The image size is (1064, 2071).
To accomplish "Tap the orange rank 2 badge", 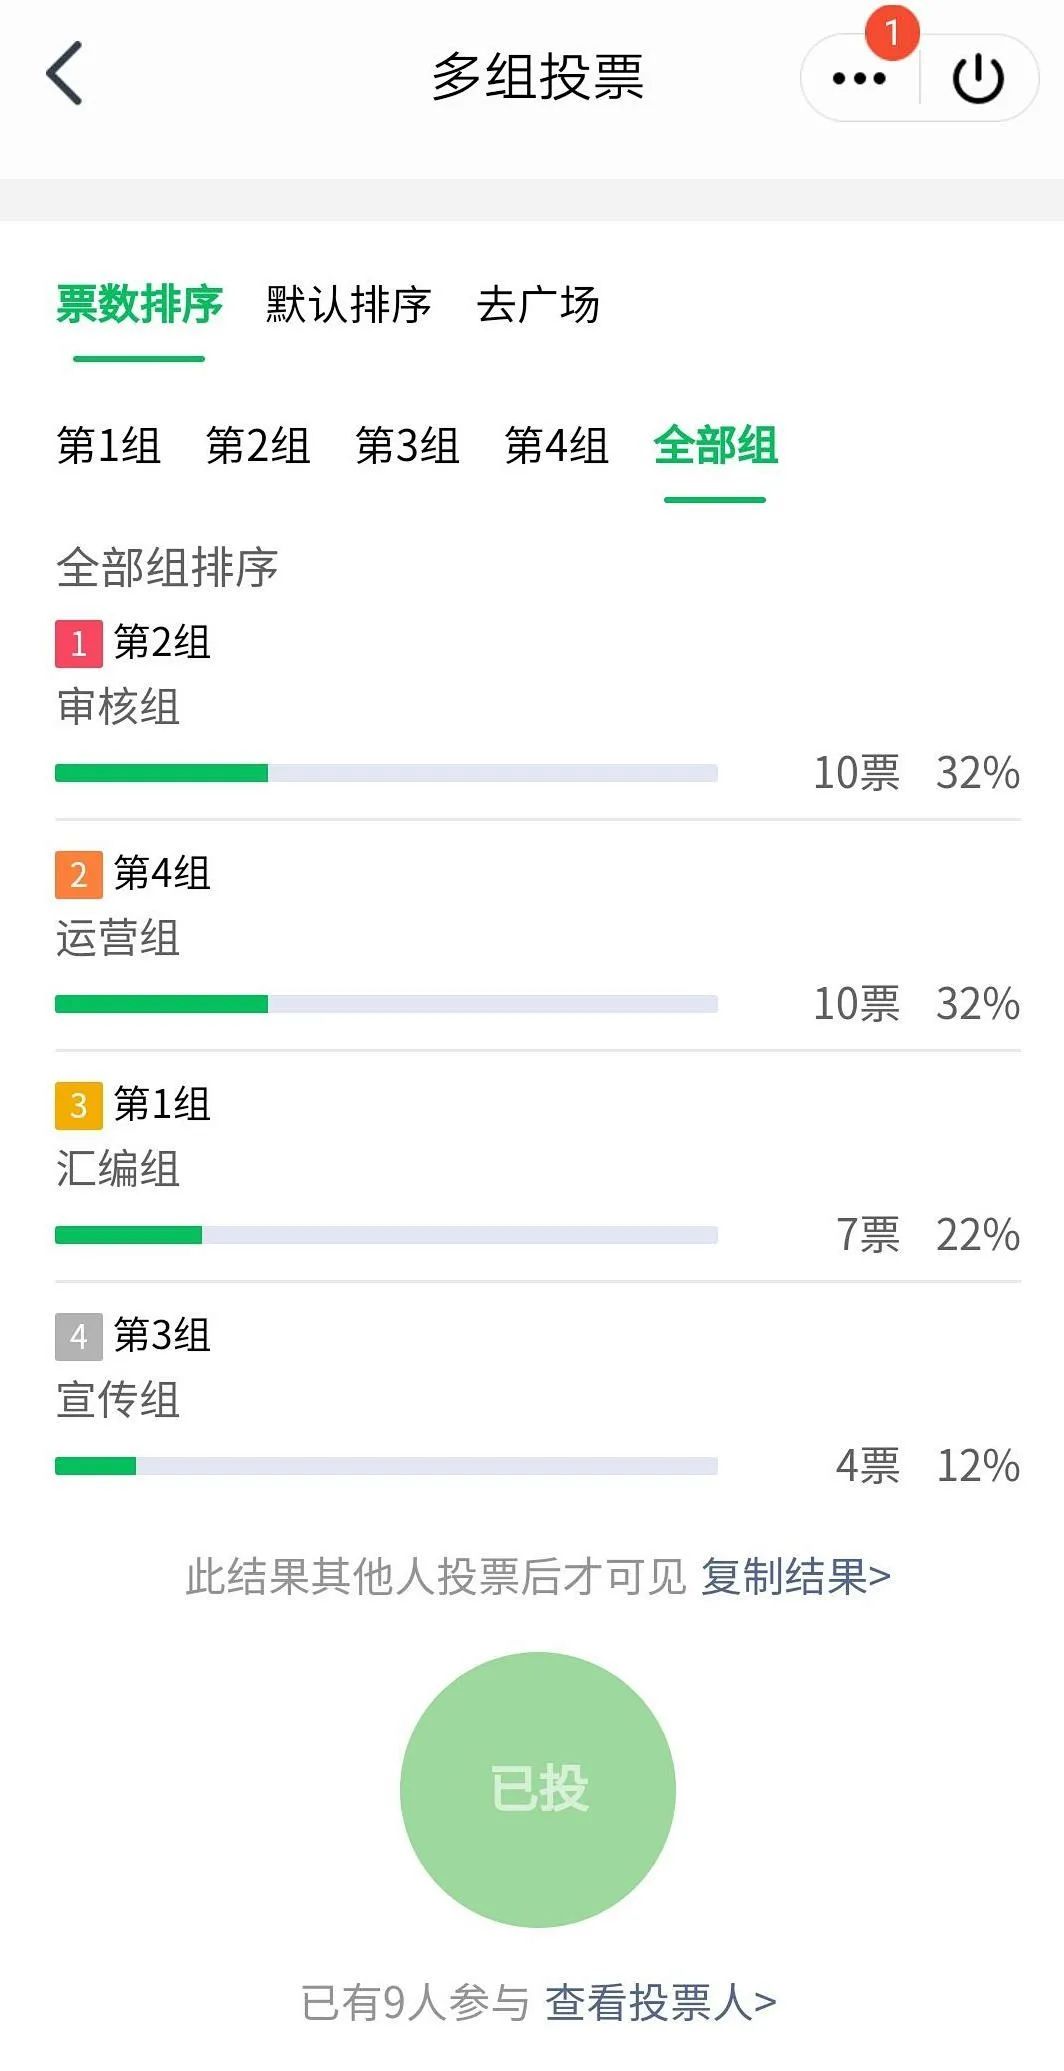I will [x=79, y=874].
